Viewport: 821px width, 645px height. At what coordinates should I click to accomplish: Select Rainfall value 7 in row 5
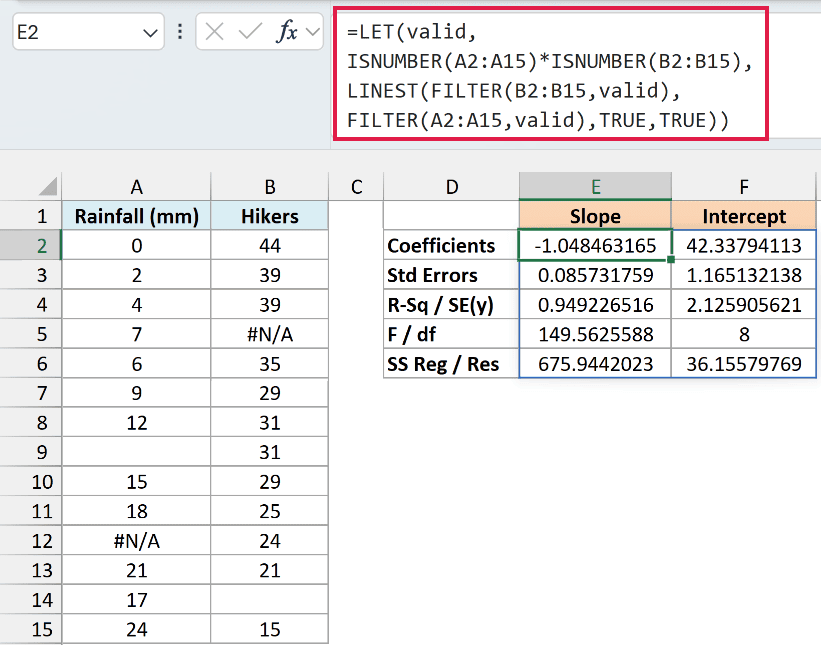click(136, 334)
